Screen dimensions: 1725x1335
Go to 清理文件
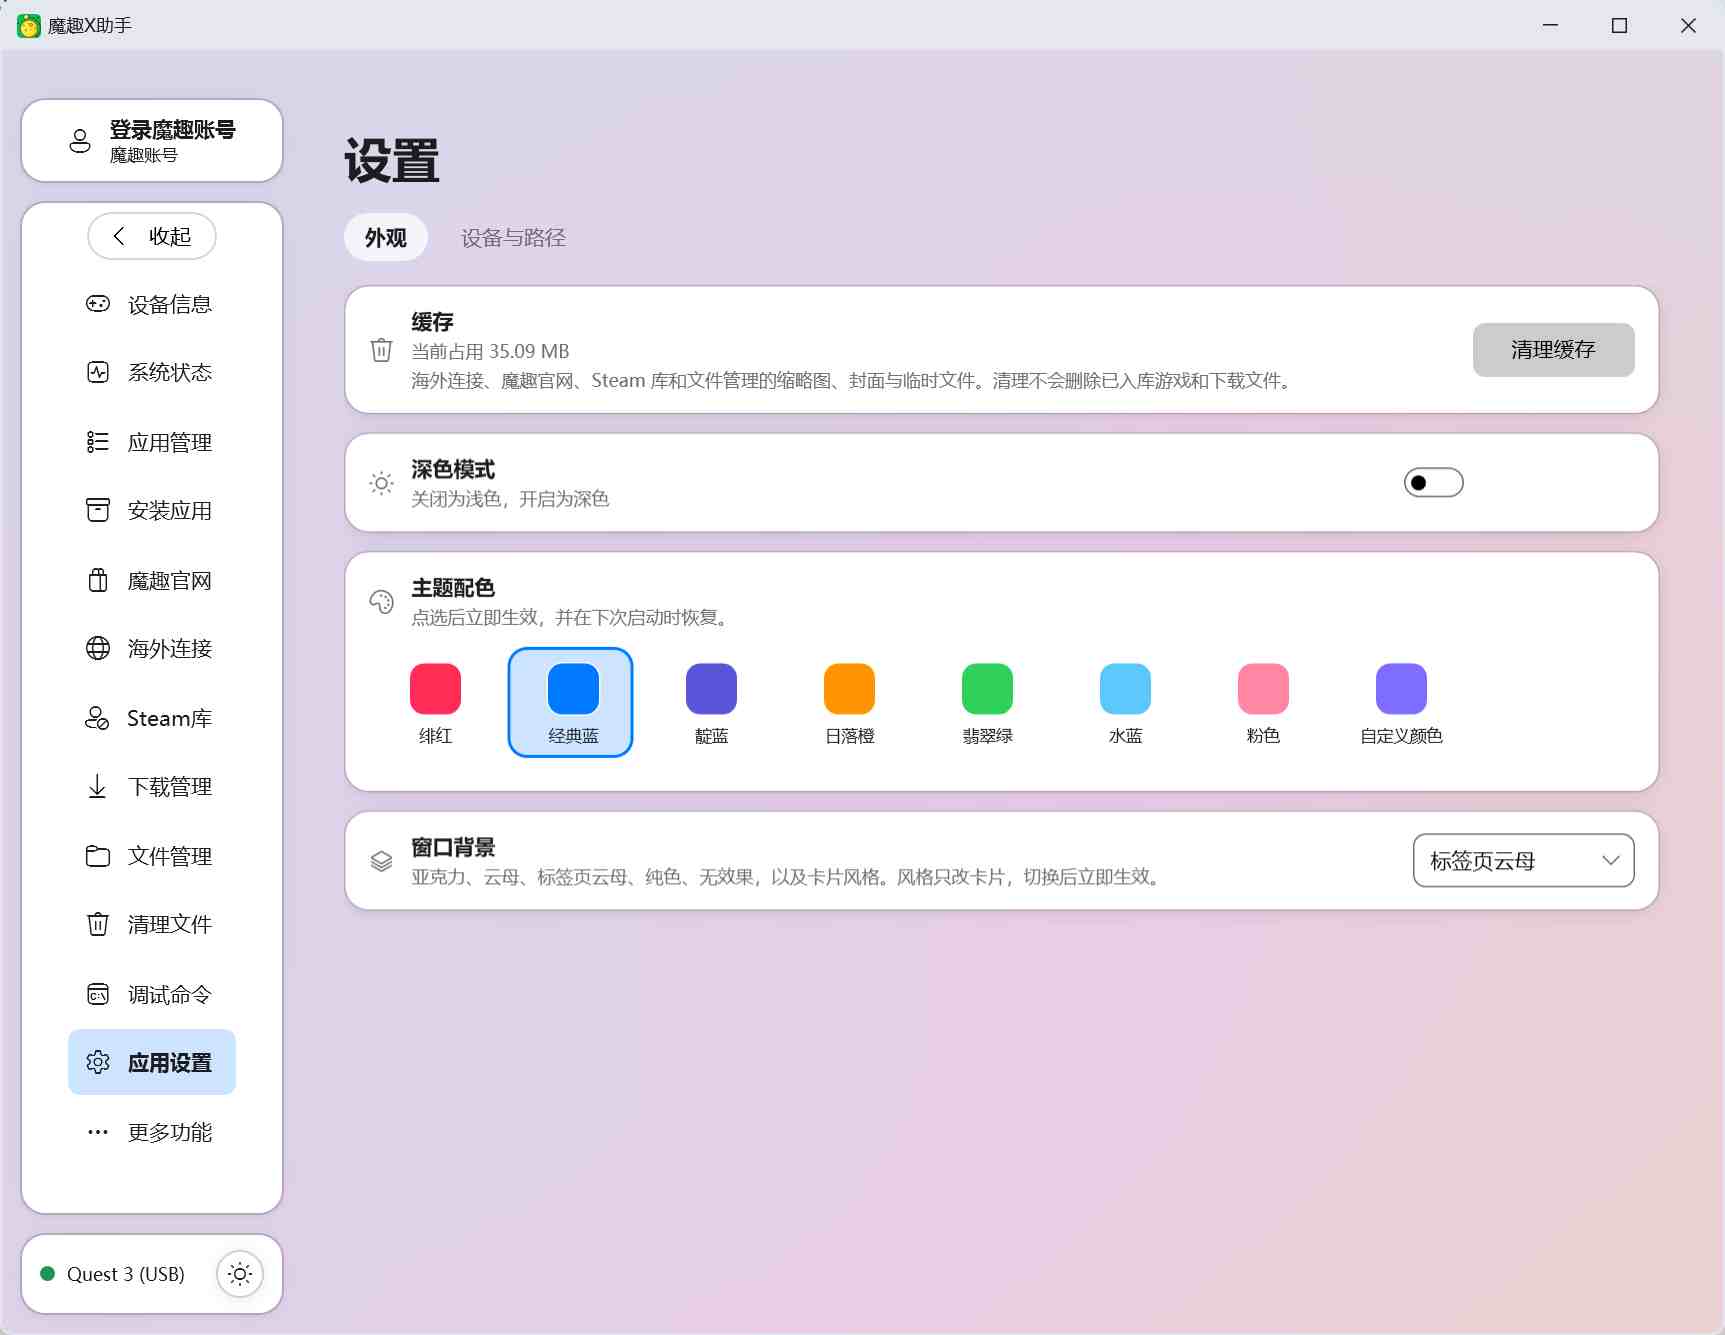click(x=152, y=925)
